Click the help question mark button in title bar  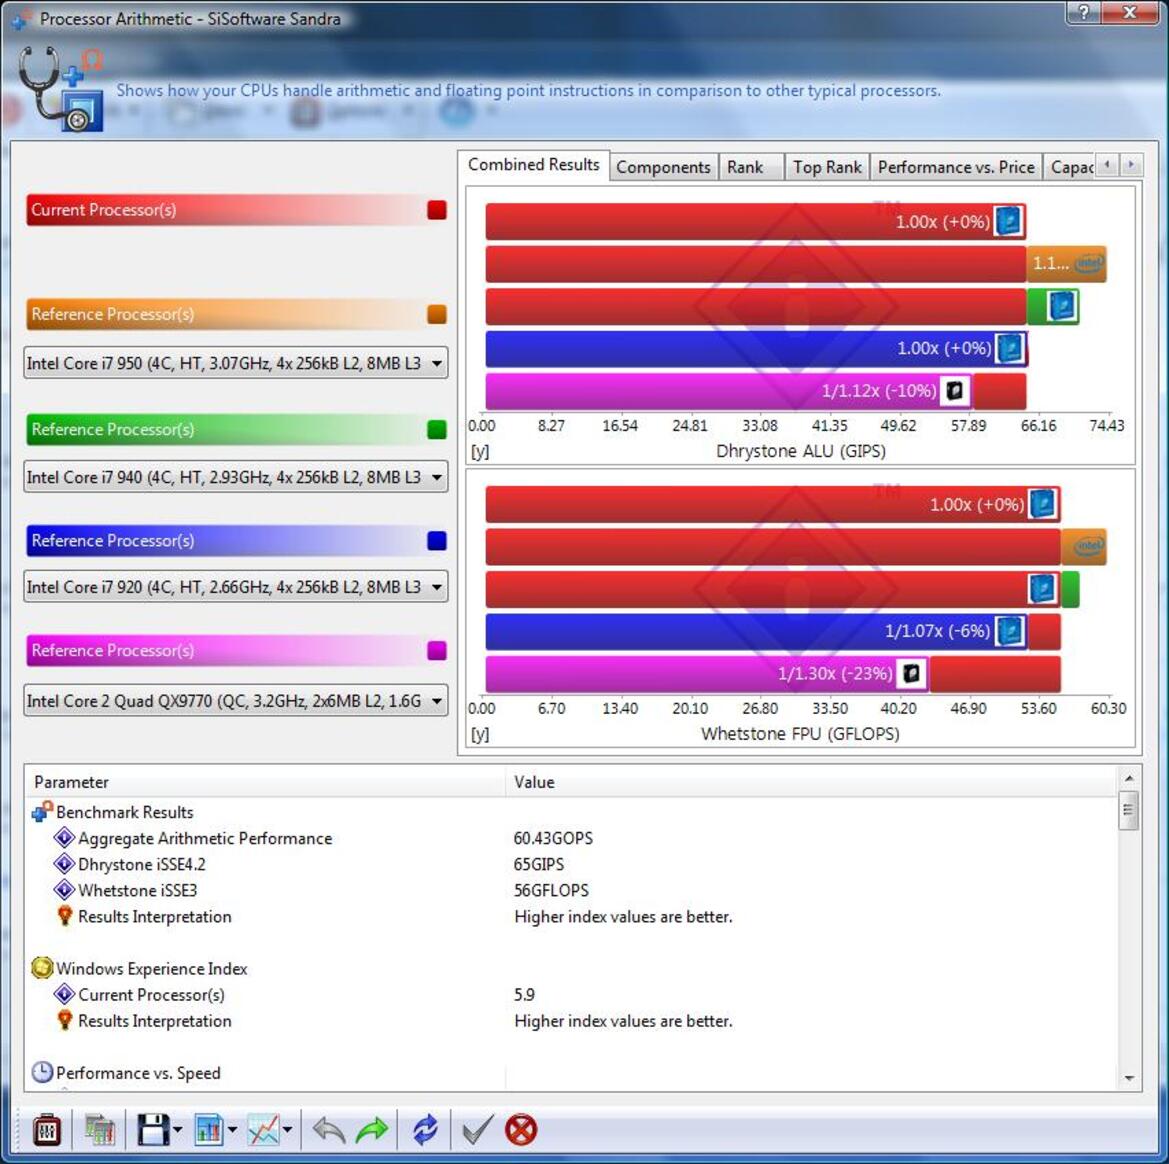pos(1083,12)
